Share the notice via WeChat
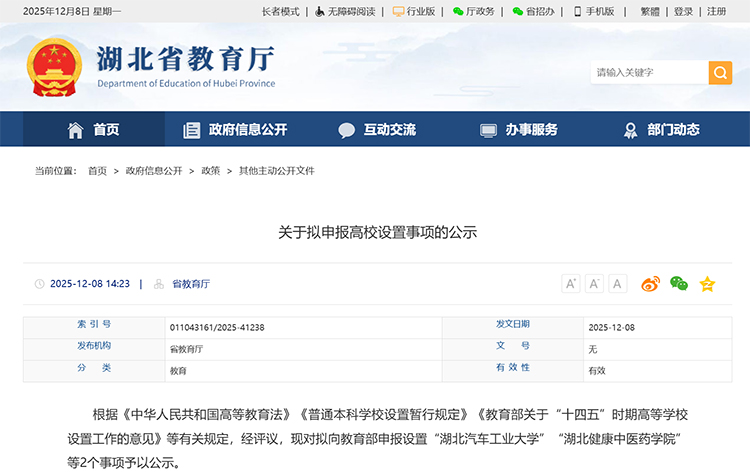Screen dimensions: 750x474 click(679, 284)
